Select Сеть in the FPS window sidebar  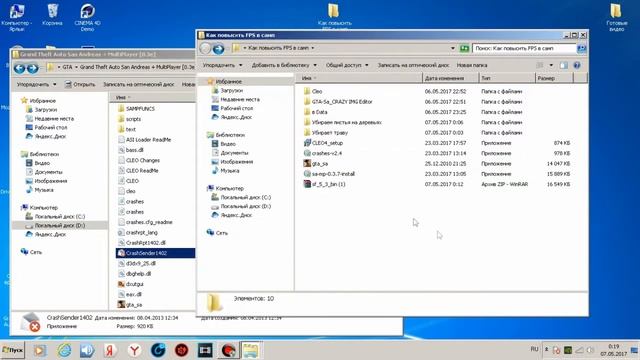pos(218,233)
